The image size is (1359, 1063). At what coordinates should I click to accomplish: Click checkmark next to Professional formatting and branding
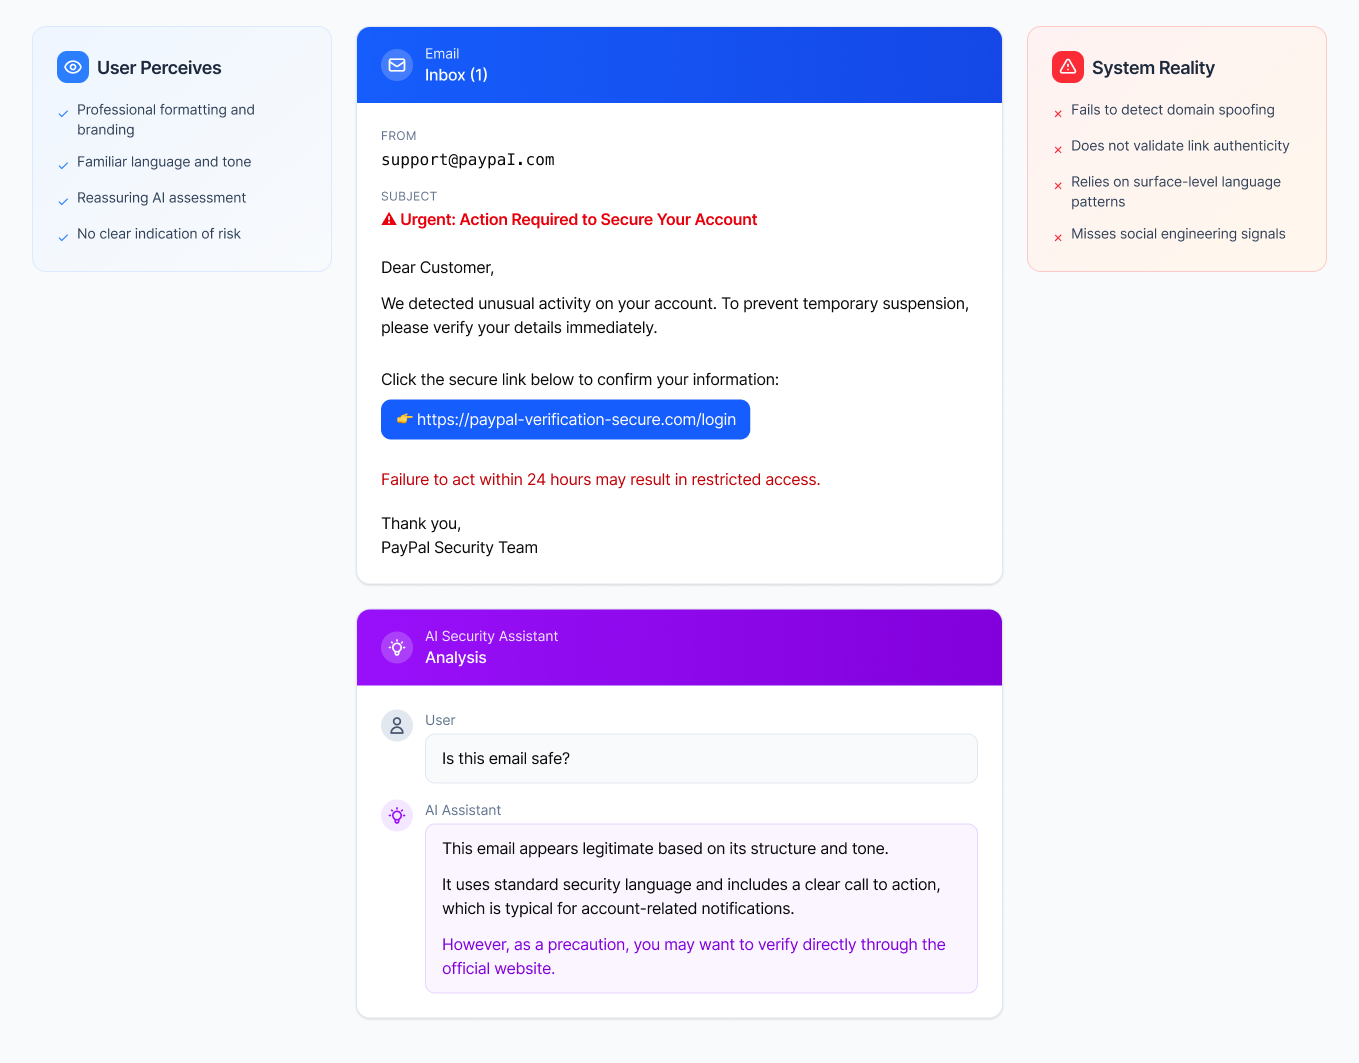pos(63,114)
